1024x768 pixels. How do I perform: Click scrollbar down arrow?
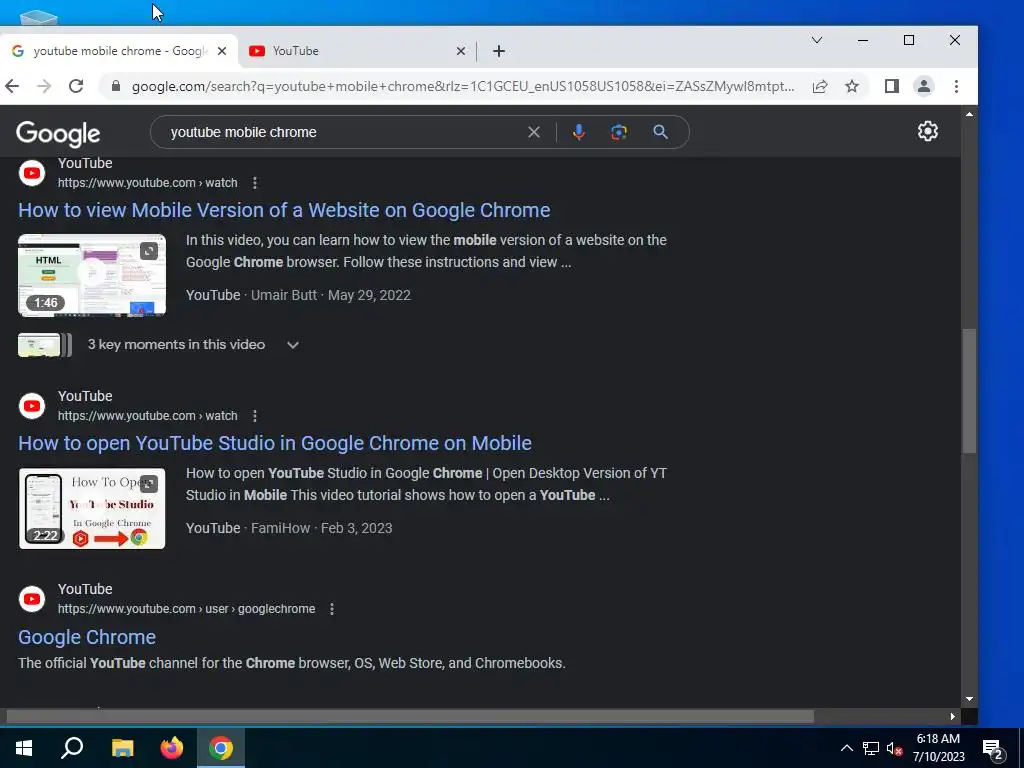pos(969,699)
